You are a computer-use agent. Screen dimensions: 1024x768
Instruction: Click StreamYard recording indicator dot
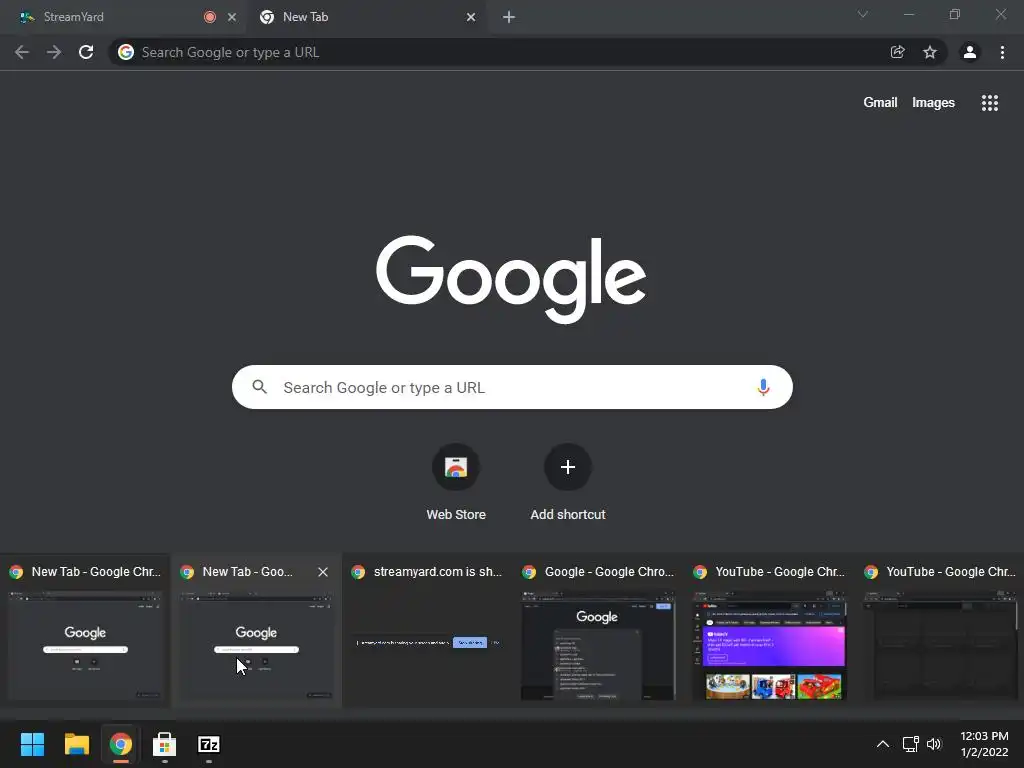(210, 17)
